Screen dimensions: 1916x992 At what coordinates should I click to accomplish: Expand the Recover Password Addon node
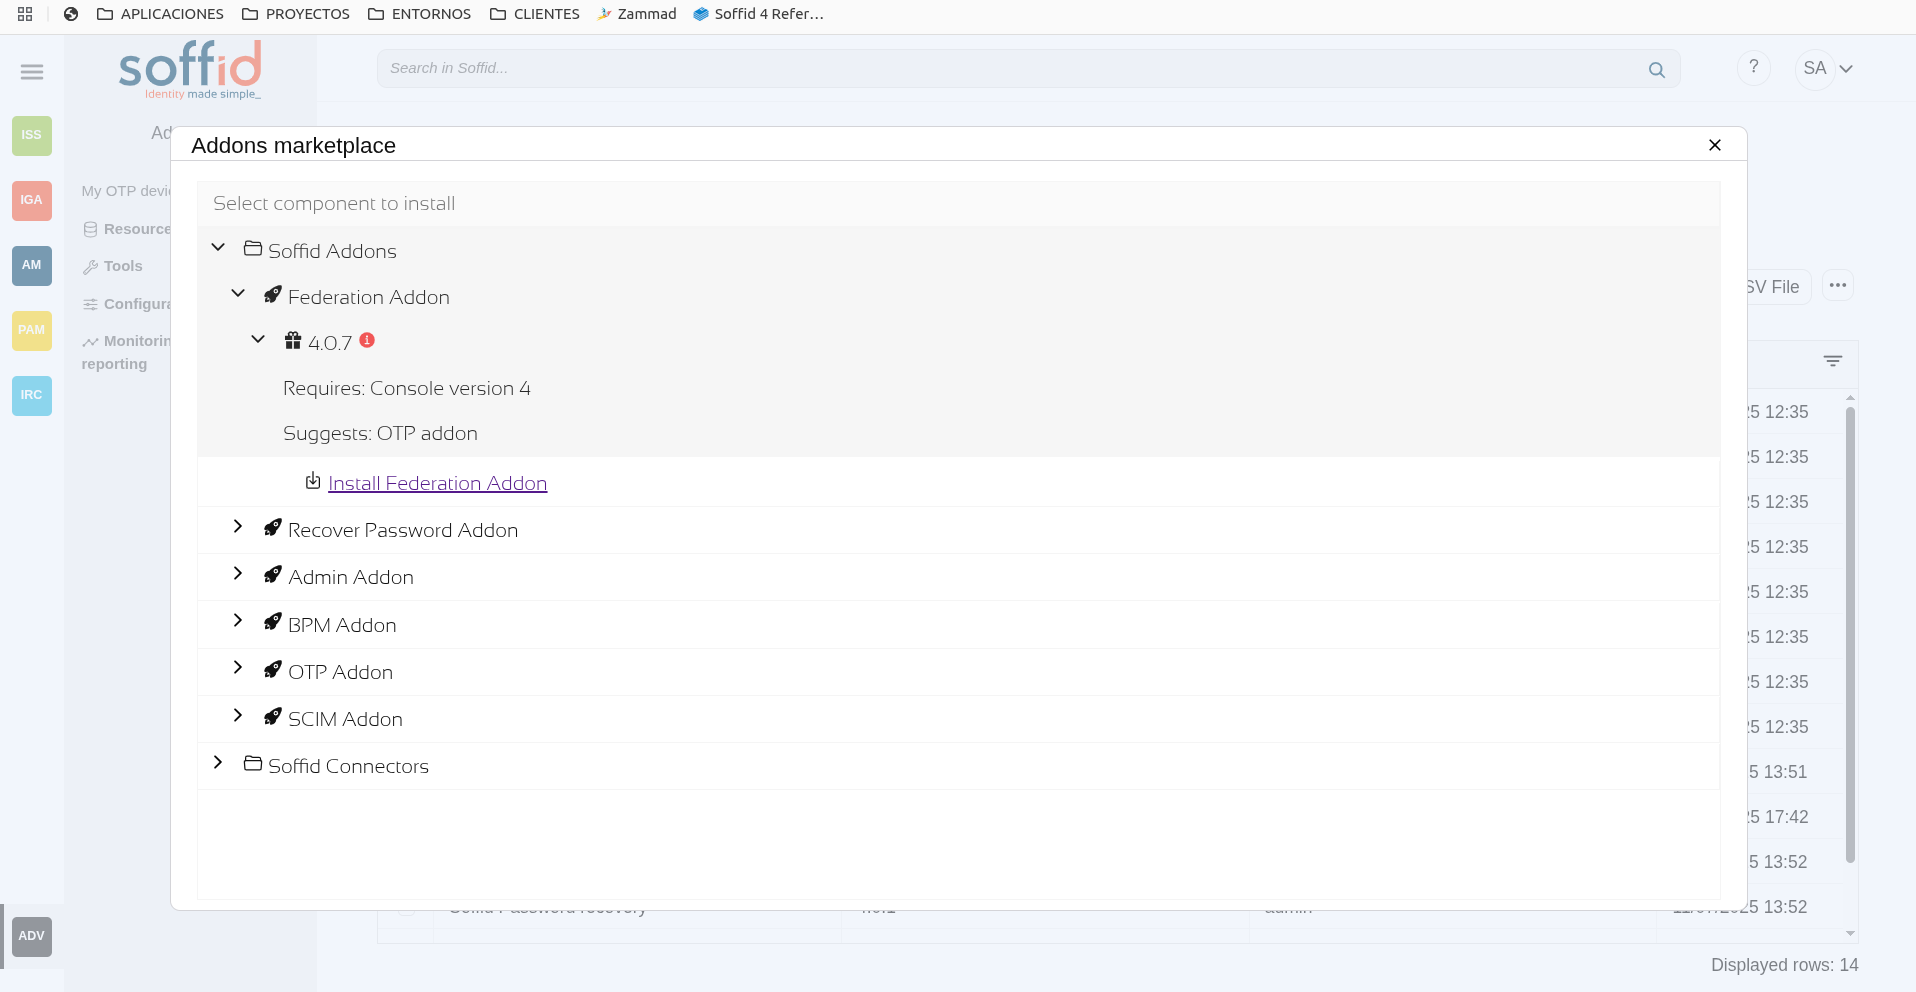pyautogui.click(x=238, y=526)
